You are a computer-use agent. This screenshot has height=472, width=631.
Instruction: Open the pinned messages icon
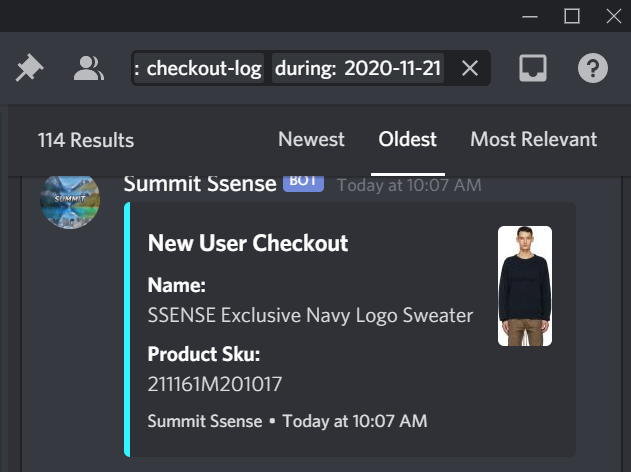pyautogui.click(x=29, y=68)
